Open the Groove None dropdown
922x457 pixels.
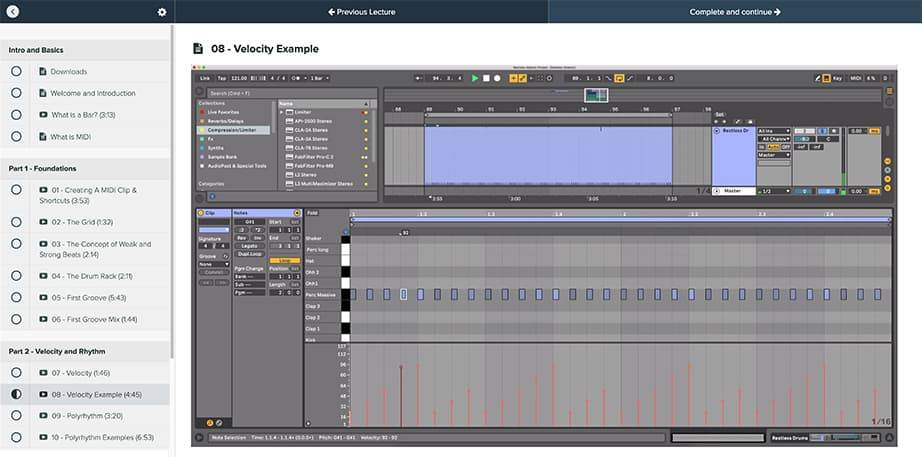click(214, 265)
